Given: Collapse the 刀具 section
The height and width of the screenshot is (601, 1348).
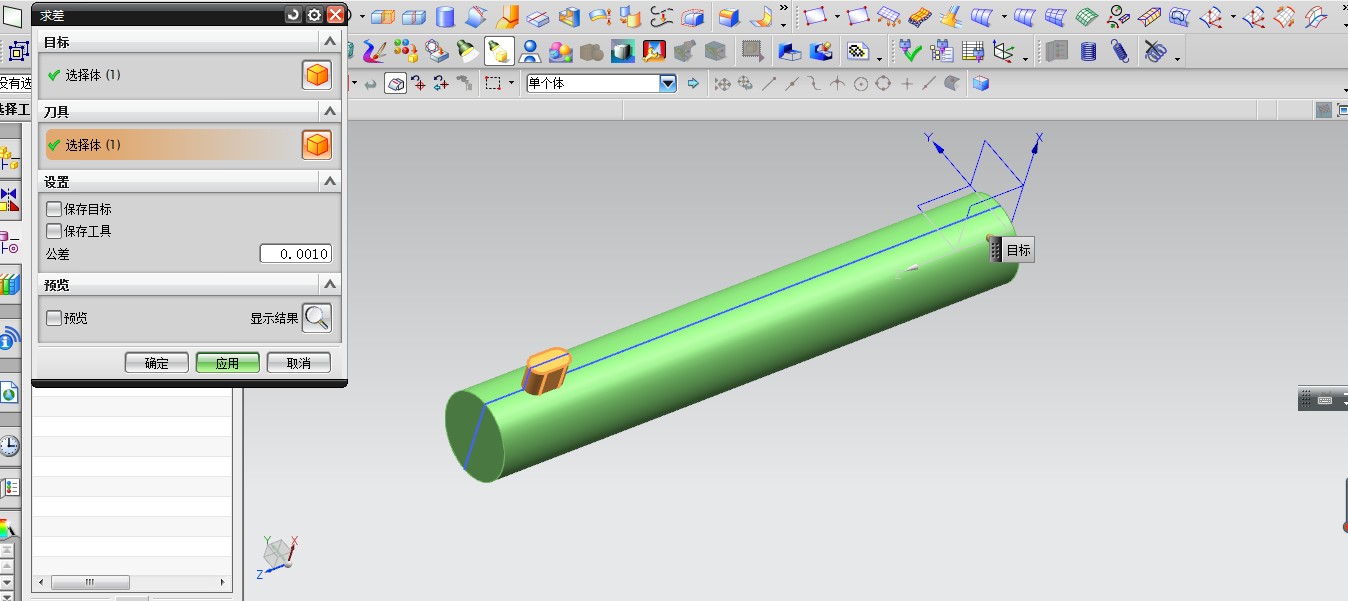Looking at the screenshot, I should pos(330,111).
